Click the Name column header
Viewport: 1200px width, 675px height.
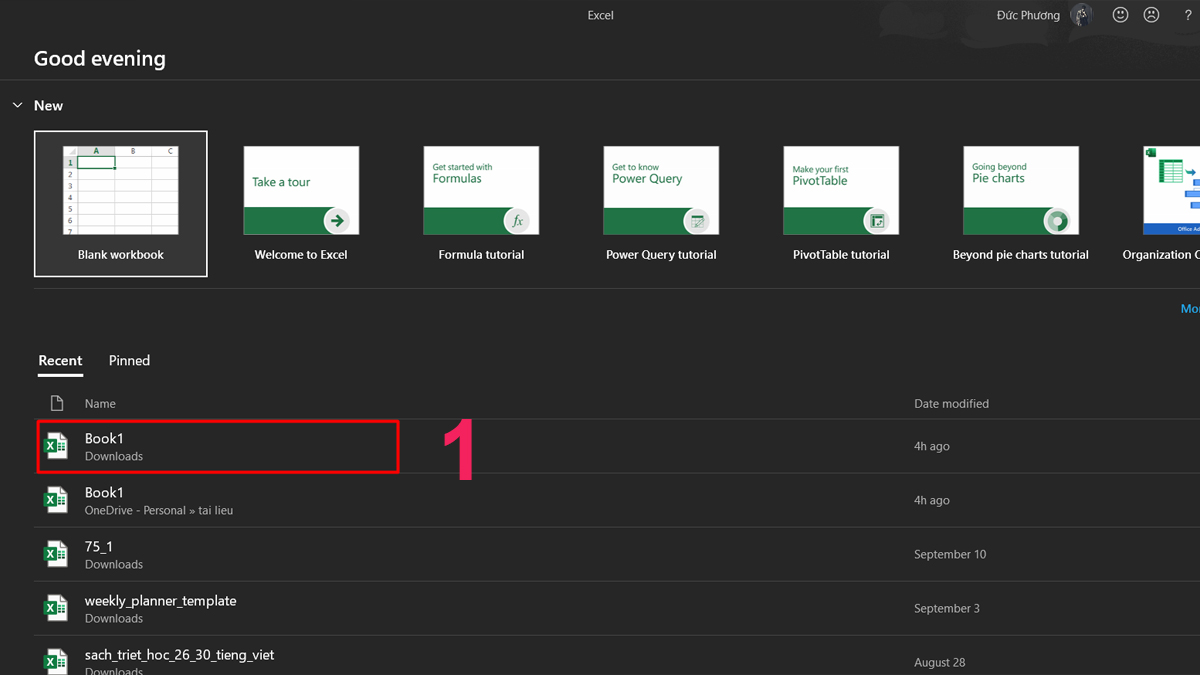[100, 404]
